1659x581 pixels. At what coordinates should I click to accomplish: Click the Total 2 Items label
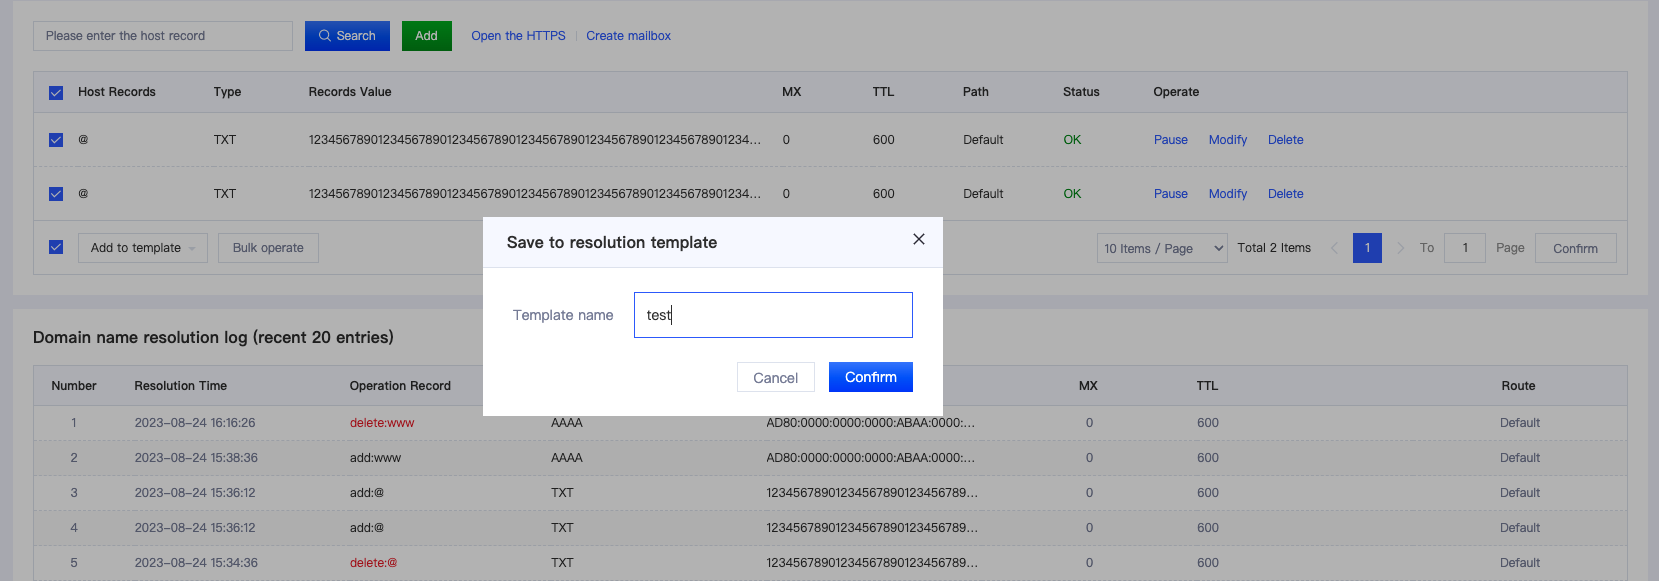click(x=1274, y=248)
